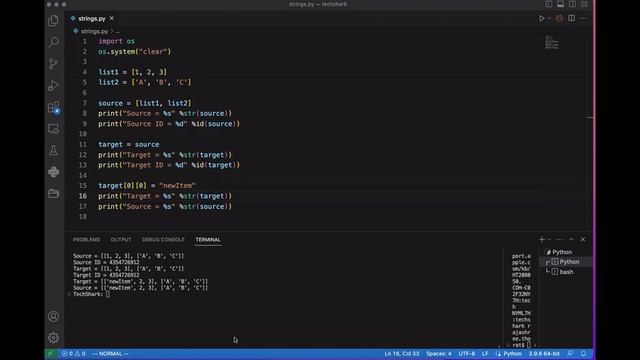Open the Python extension view
Screen dimensions: 640x360
pos(53,172)
